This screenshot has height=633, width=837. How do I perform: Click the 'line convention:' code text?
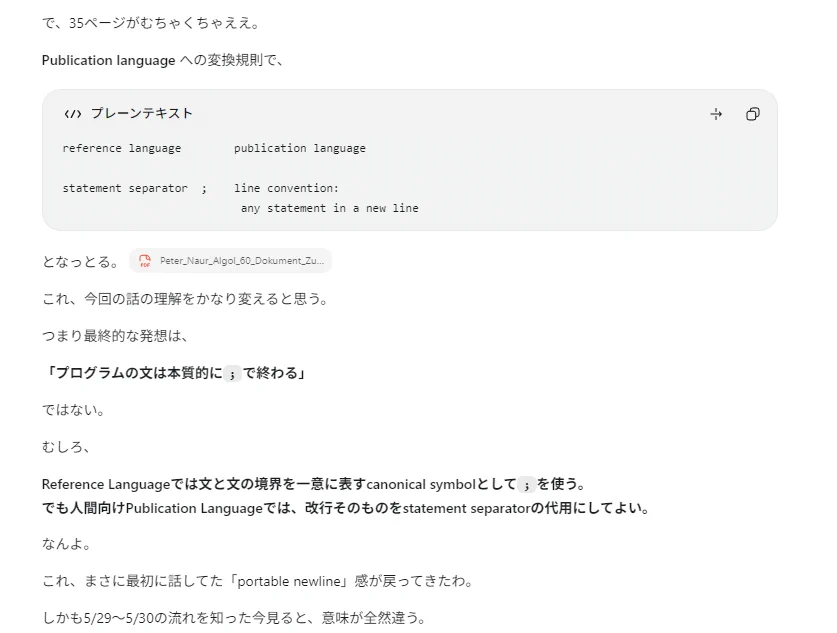tap(286, 188)
